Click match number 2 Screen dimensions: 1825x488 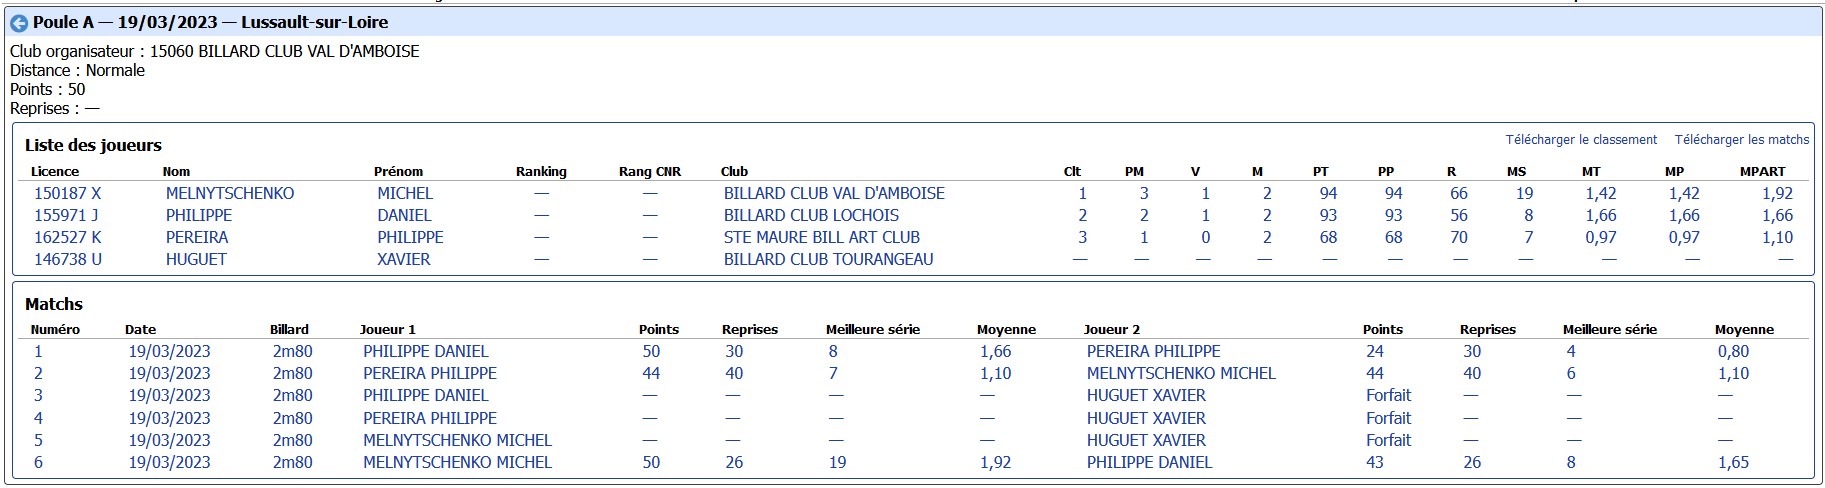coord(38,373)
